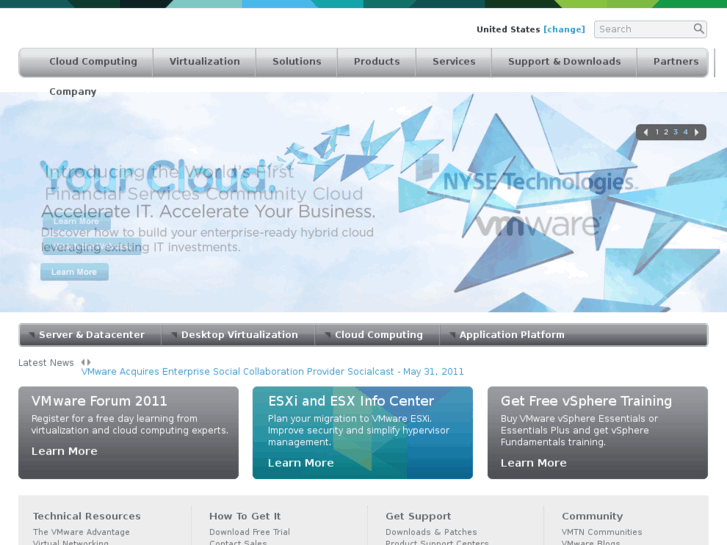Open Get Free vSphere Training heading

click(586, 401)
